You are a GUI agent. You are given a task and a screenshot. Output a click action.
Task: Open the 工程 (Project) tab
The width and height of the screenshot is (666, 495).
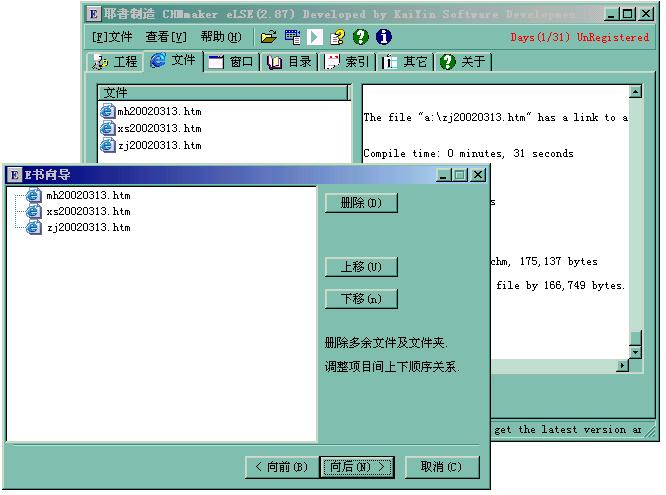pos(114,61)
